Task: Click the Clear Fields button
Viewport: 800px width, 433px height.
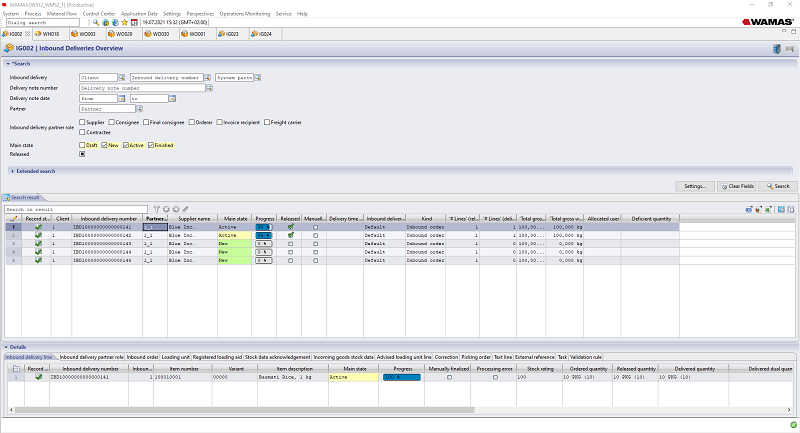Action: point(737,186)
